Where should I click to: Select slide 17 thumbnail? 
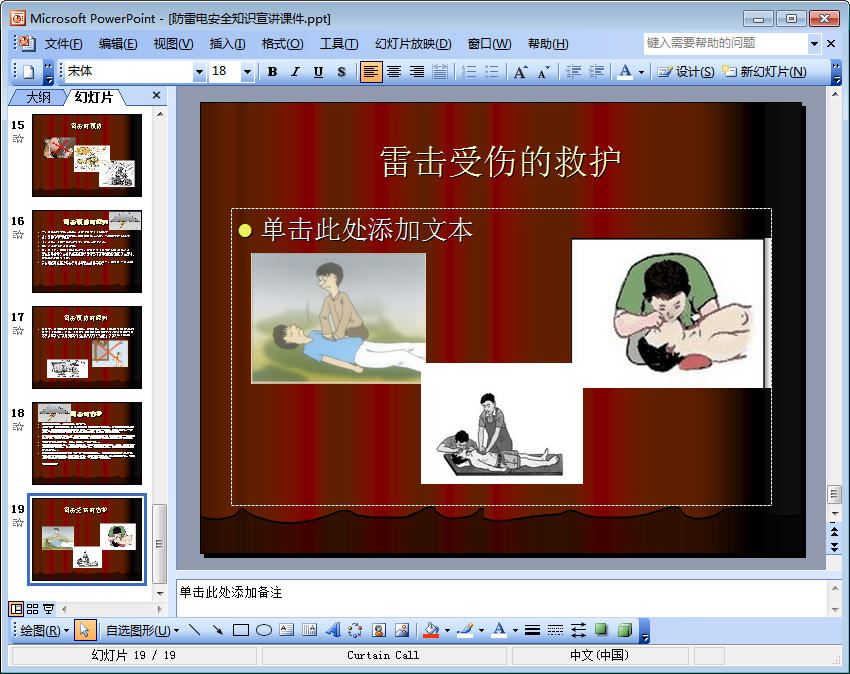(87, 347)
